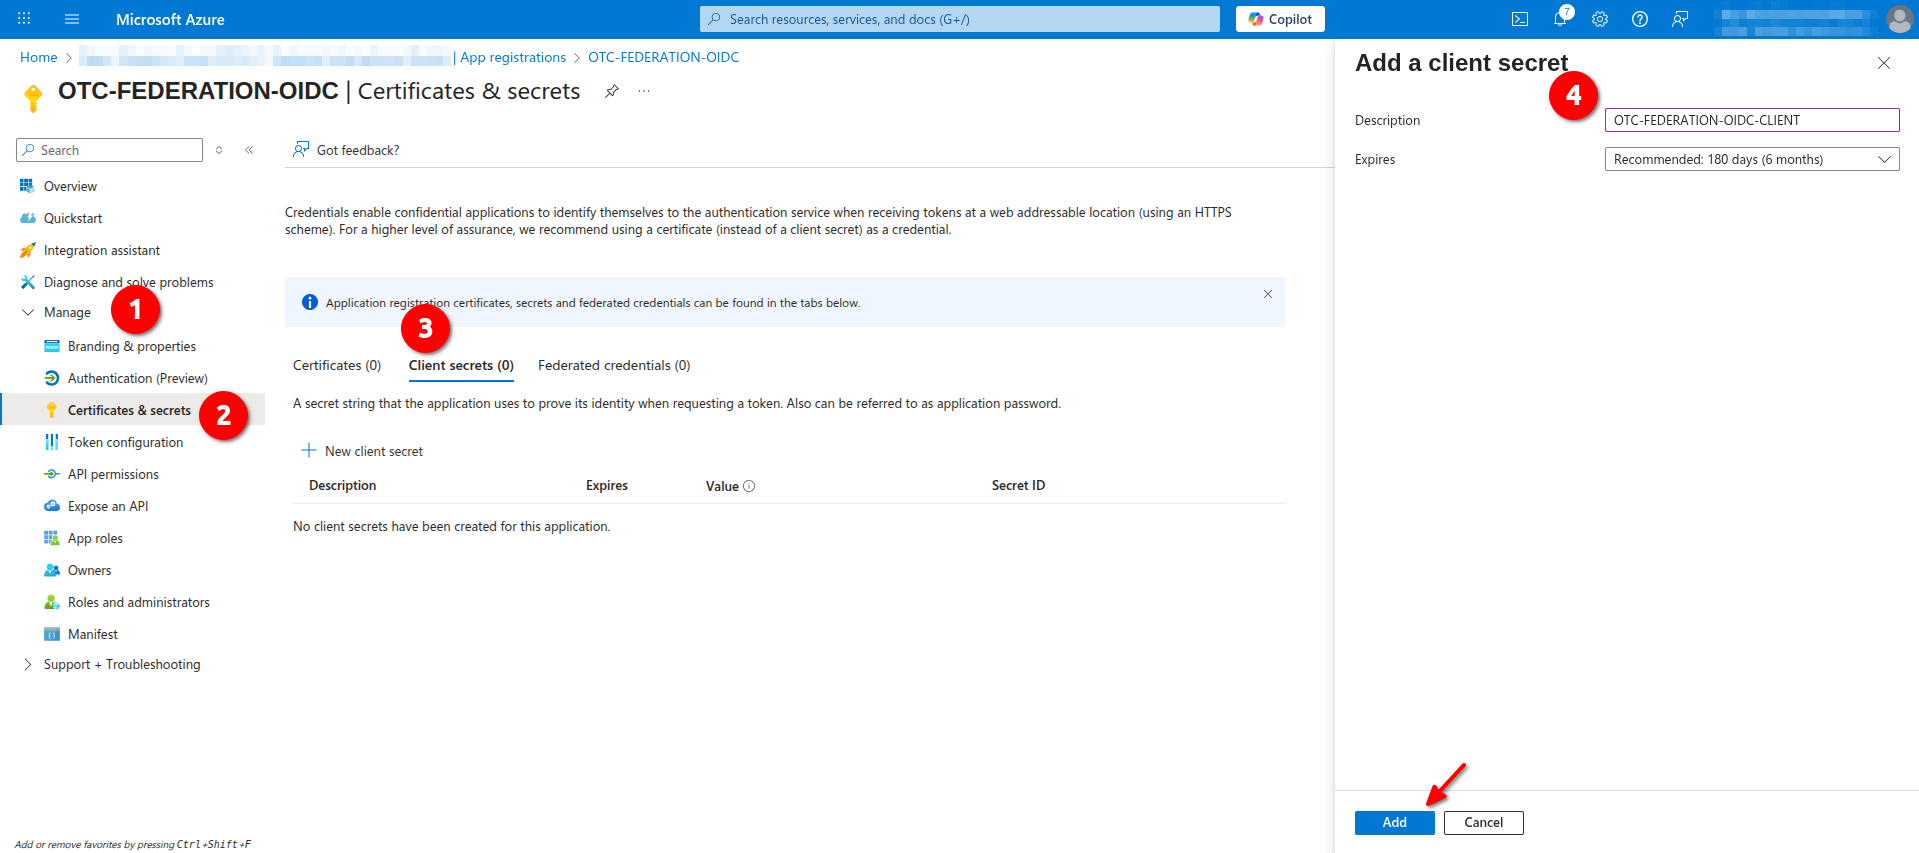Switch to Federated credentials (0) tab
Image resolution: width=1919 pixels, height=853 pixels.
(613, 365)
